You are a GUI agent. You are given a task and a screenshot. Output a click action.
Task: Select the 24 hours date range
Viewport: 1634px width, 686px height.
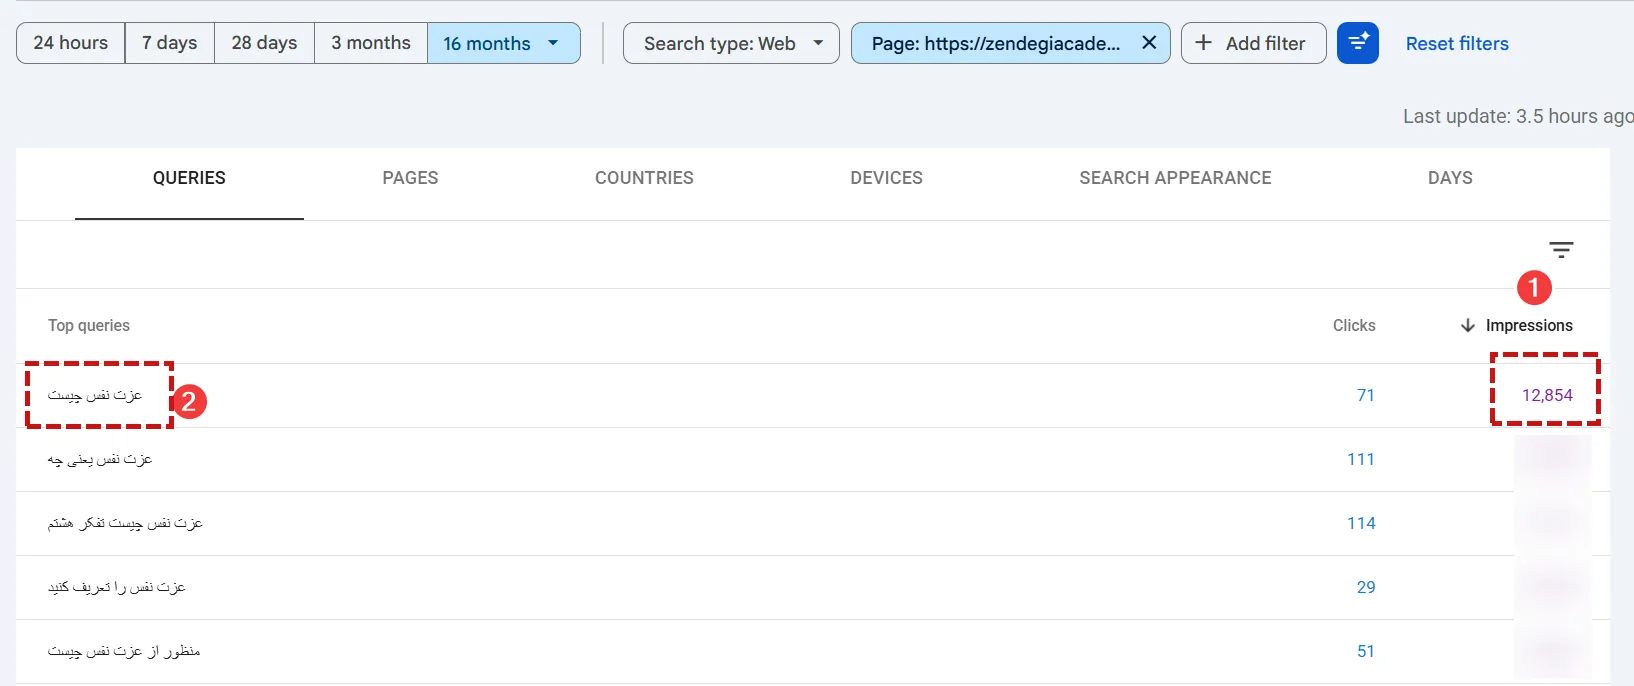pyautogui.click(x=71, y=43)
